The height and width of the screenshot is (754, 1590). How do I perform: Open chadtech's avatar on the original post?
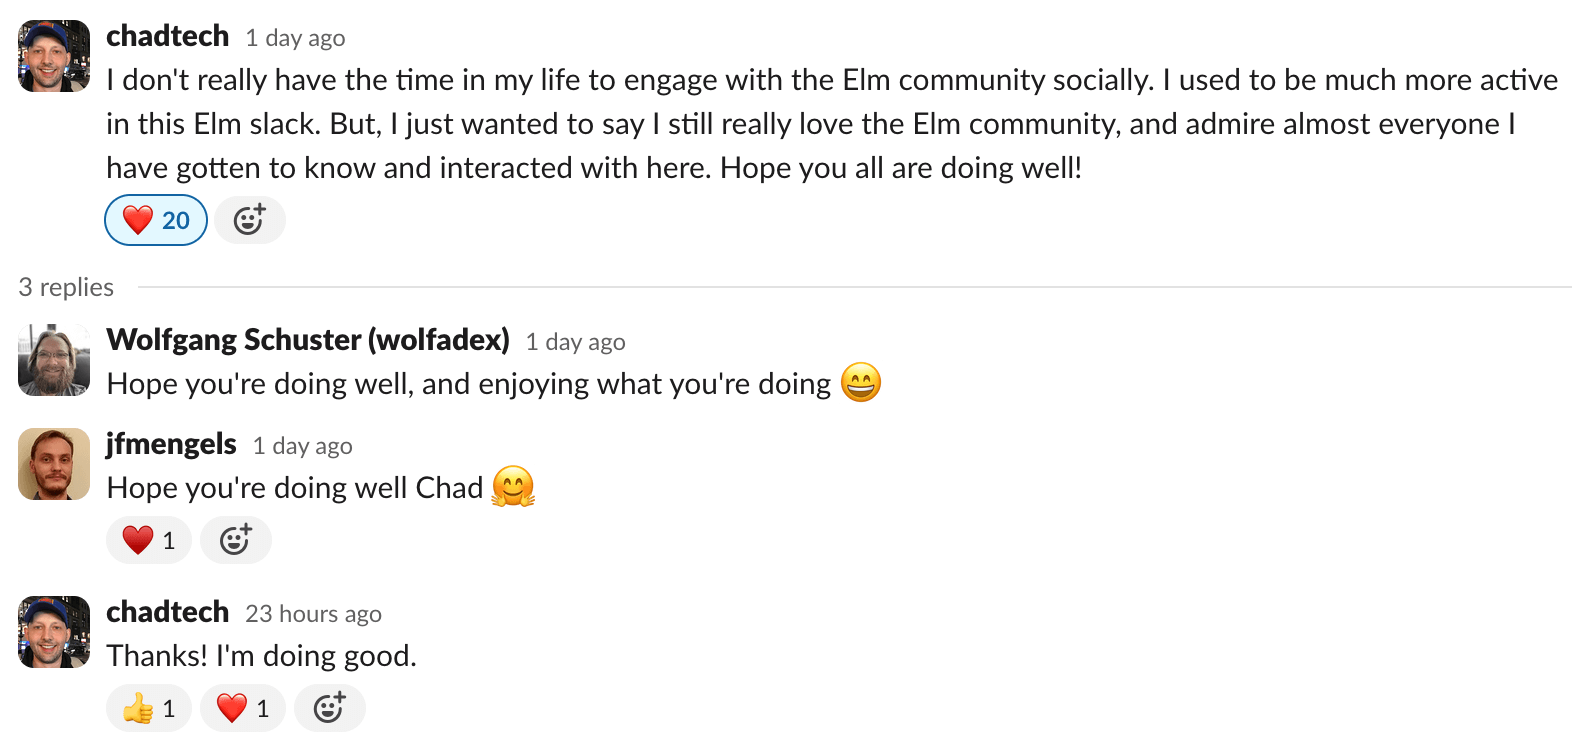54,56
